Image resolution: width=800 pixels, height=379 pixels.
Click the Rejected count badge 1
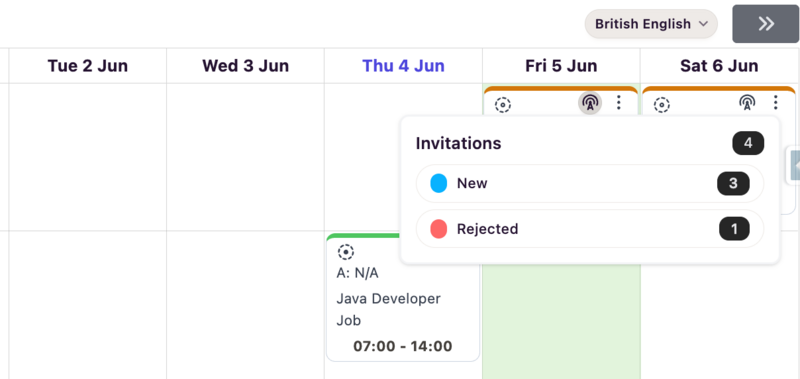pos(734,229)
